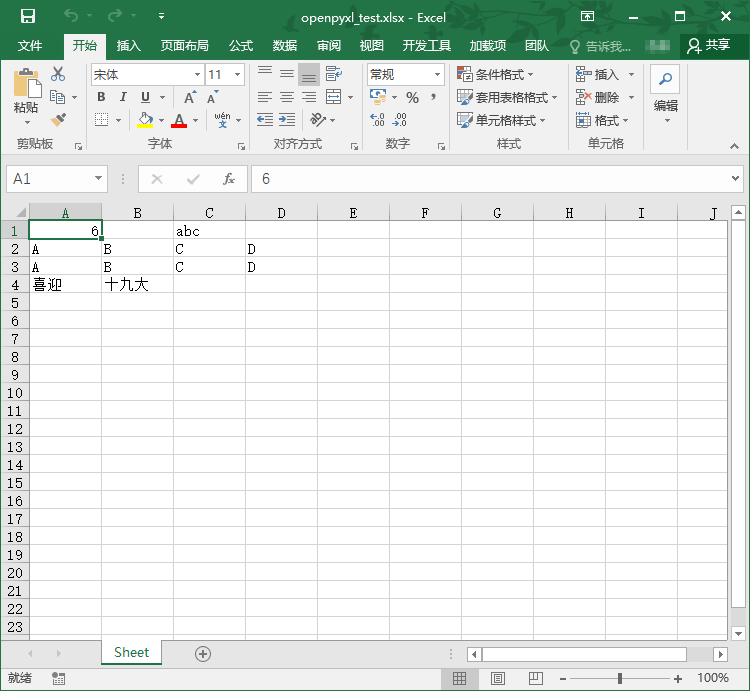Viewport: 750px width, 691px height.
Task: Switch to the 视图 View tab
Action: coord(372,46)
